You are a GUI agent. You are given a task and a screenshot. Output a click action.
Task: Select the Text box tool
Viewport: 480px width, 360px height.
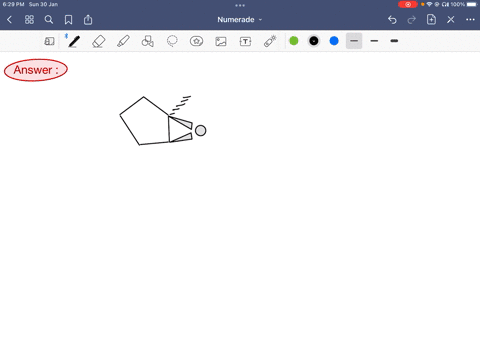coord(245,41)
